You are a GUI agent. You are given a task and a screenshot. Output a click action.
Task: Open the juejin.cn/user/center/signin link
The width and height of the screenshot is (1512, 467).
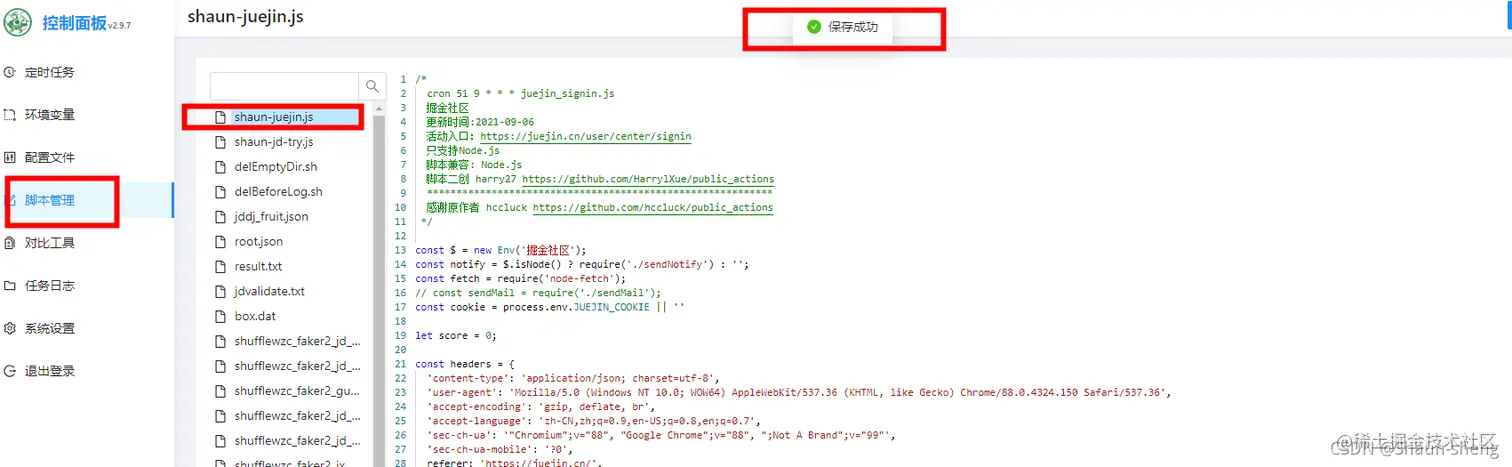585,136
